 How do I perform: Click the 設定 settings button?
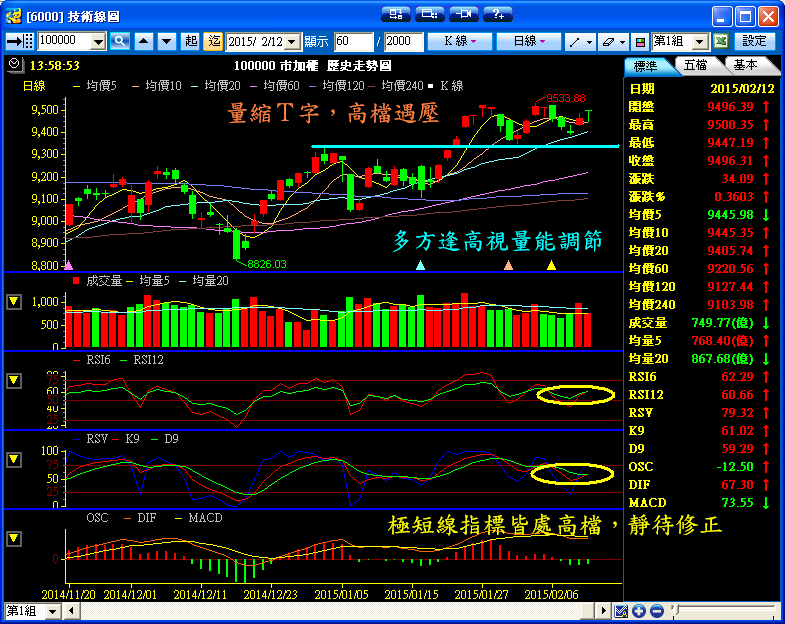[755, 41]
